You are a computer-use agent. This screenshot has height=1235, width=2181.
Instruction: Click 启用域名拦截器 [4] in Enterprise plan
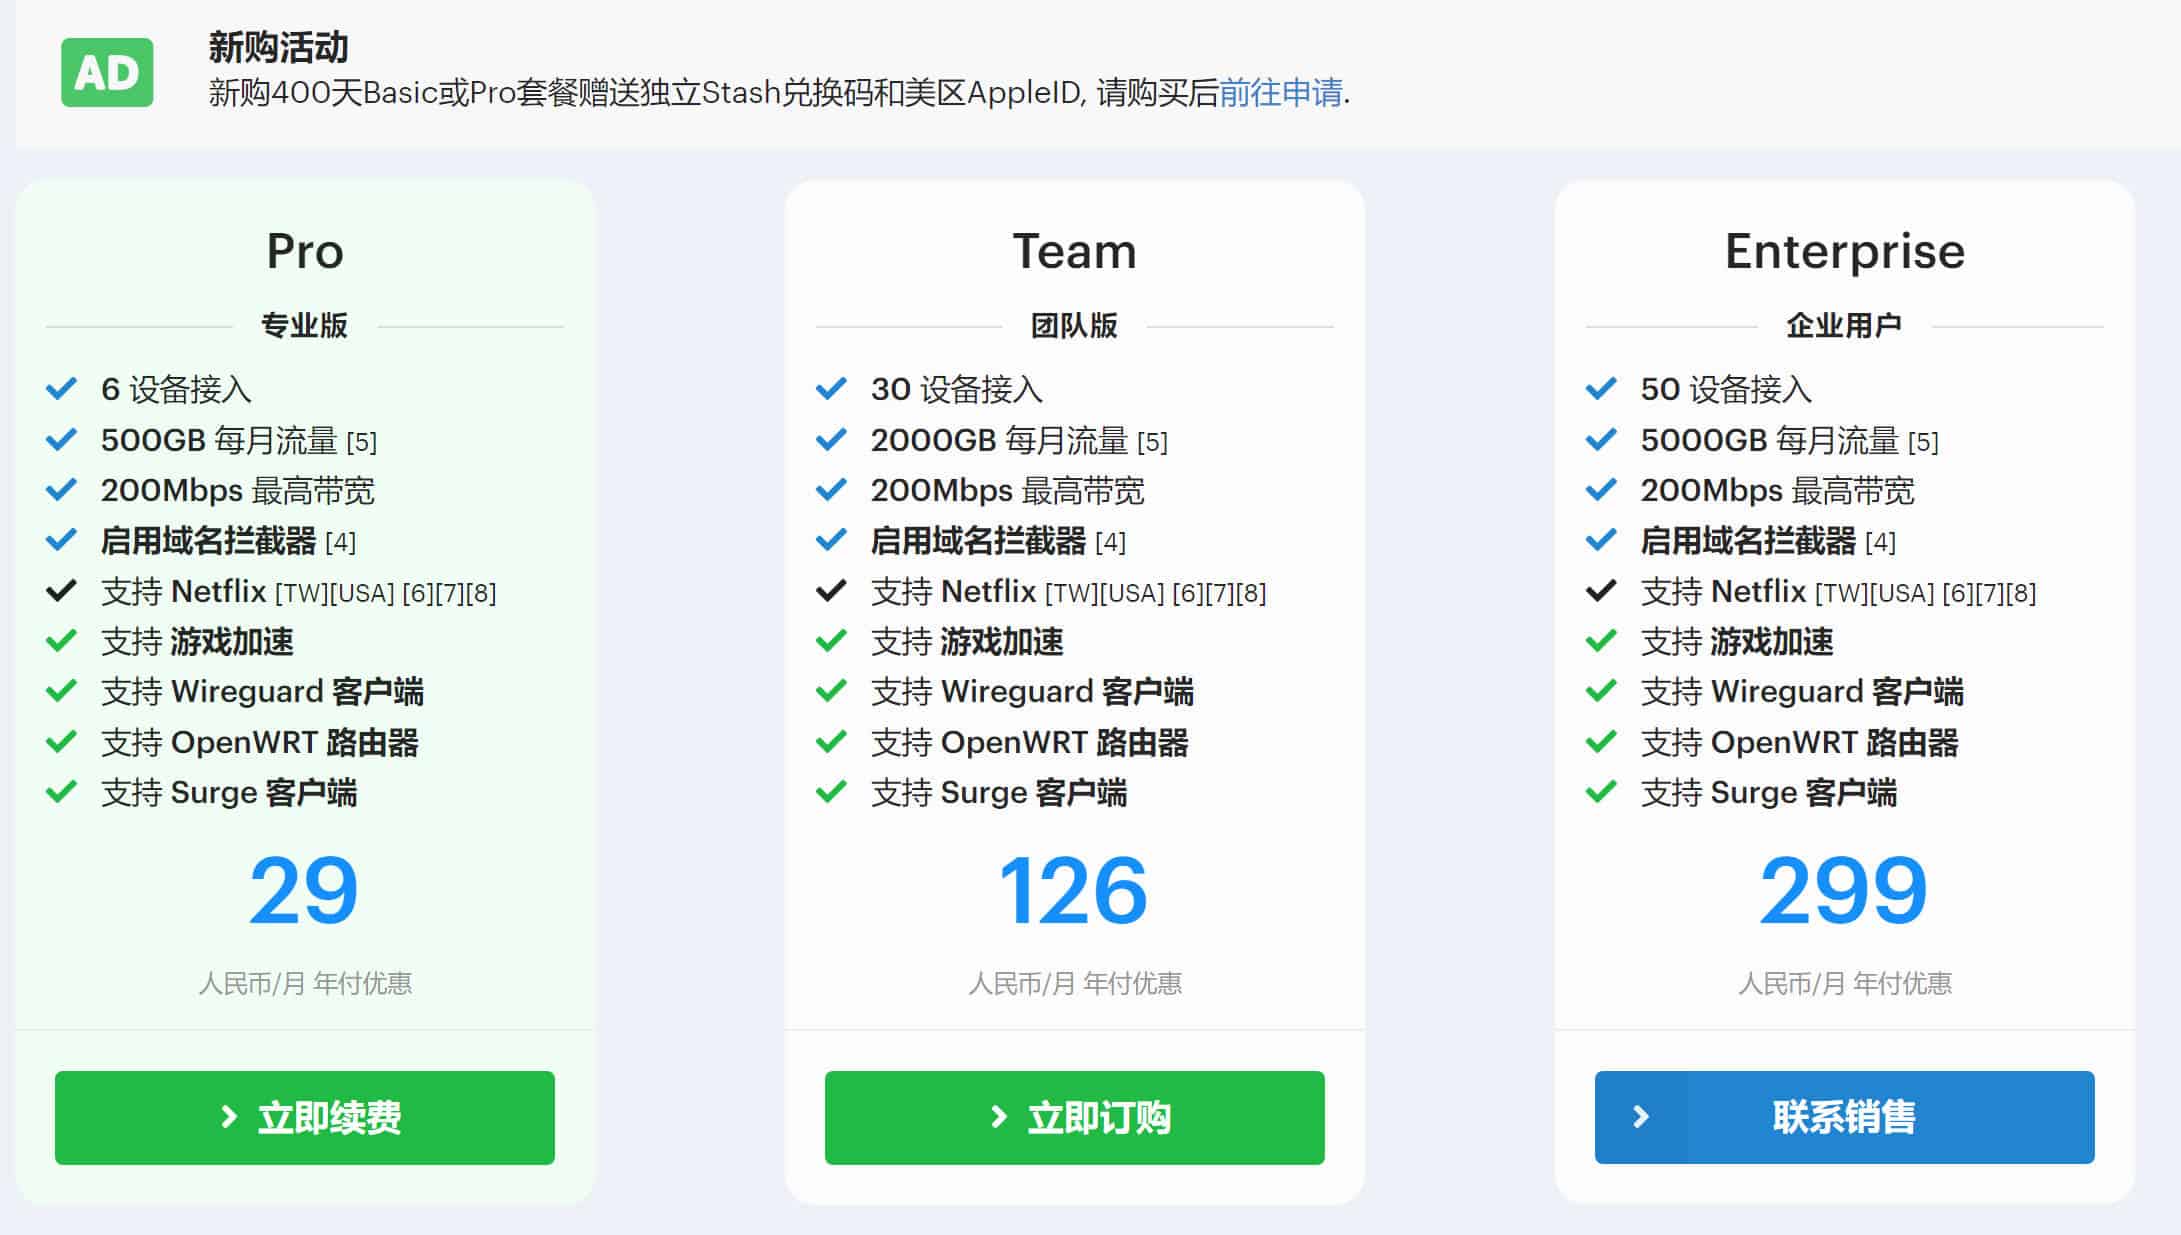(x=1768, y=541)
